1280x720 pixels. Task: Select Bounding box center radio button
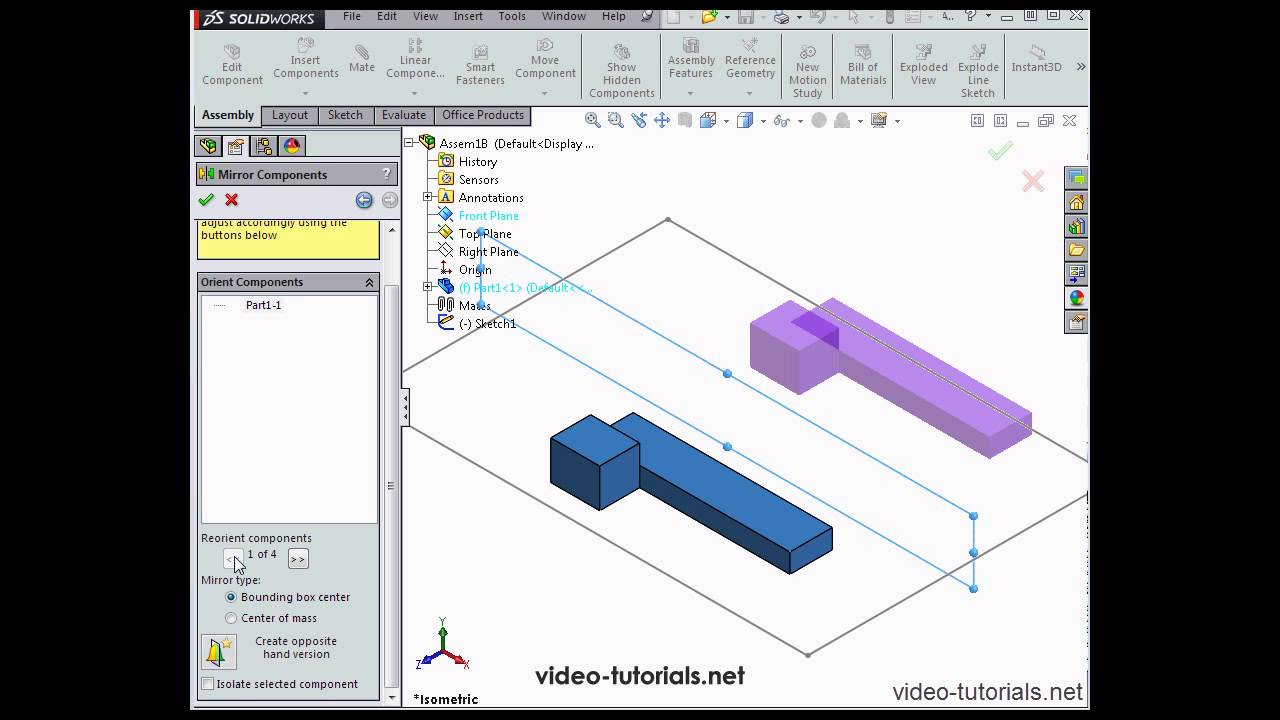[231, 597]
